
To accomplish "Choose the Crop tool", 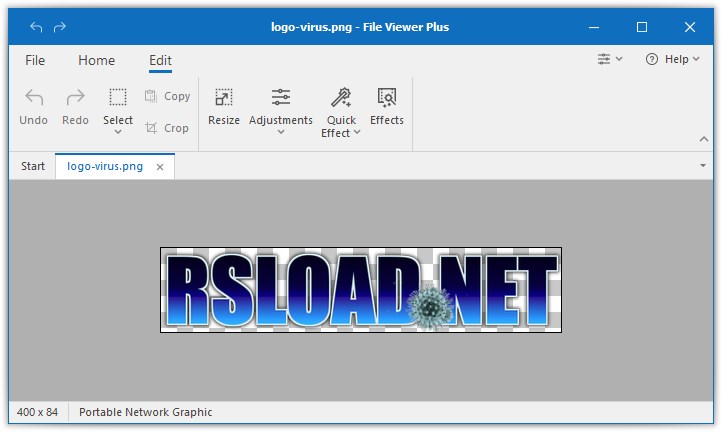I will (167, 128).
